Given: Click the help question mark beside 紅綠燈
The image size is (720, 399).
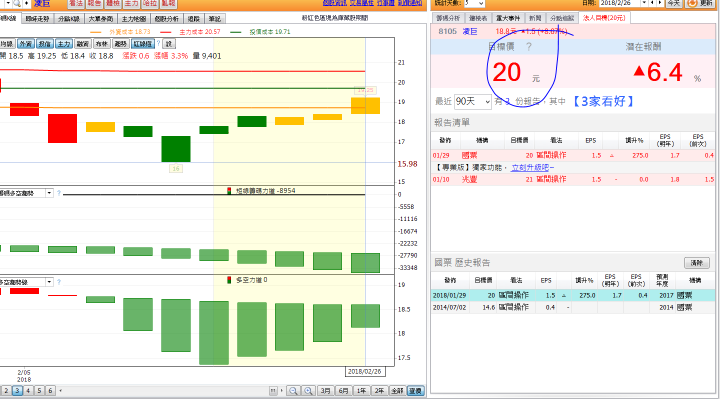Looking at the screenshot, I should (158, 43).
